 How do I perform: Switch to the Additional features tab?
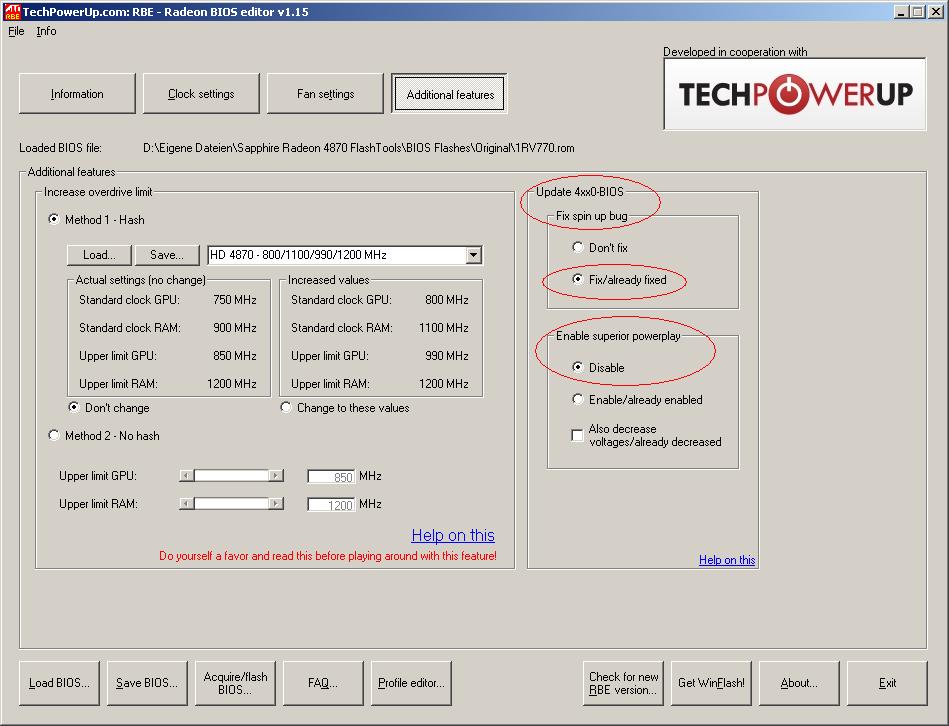tap(449, 94)
